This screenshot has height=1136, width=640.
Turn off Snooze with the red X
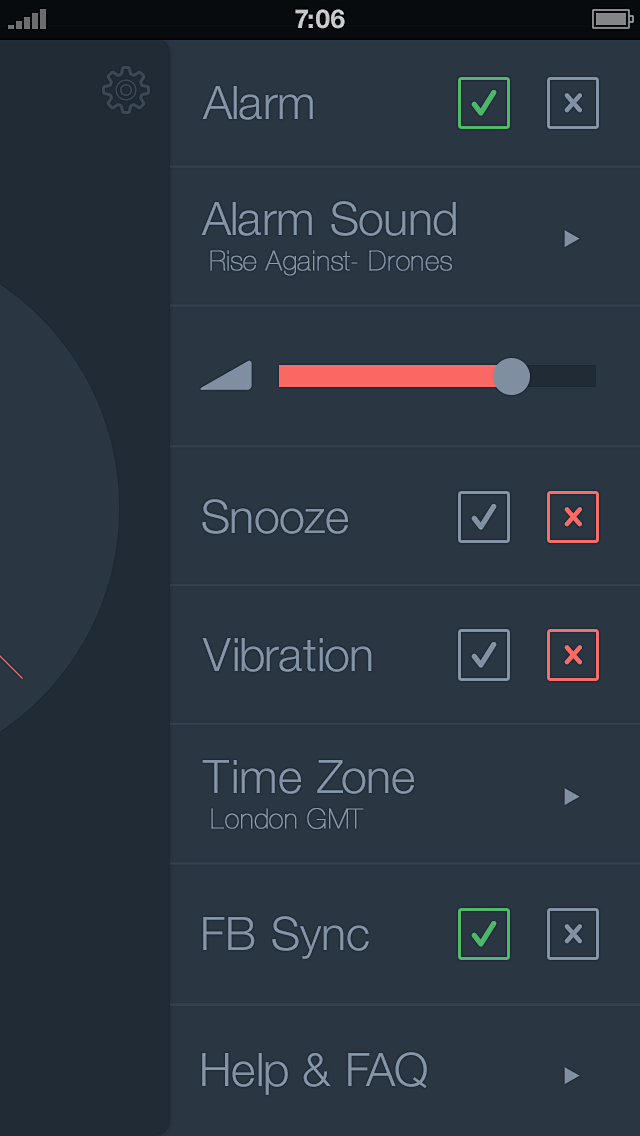(x=573, y=517)
